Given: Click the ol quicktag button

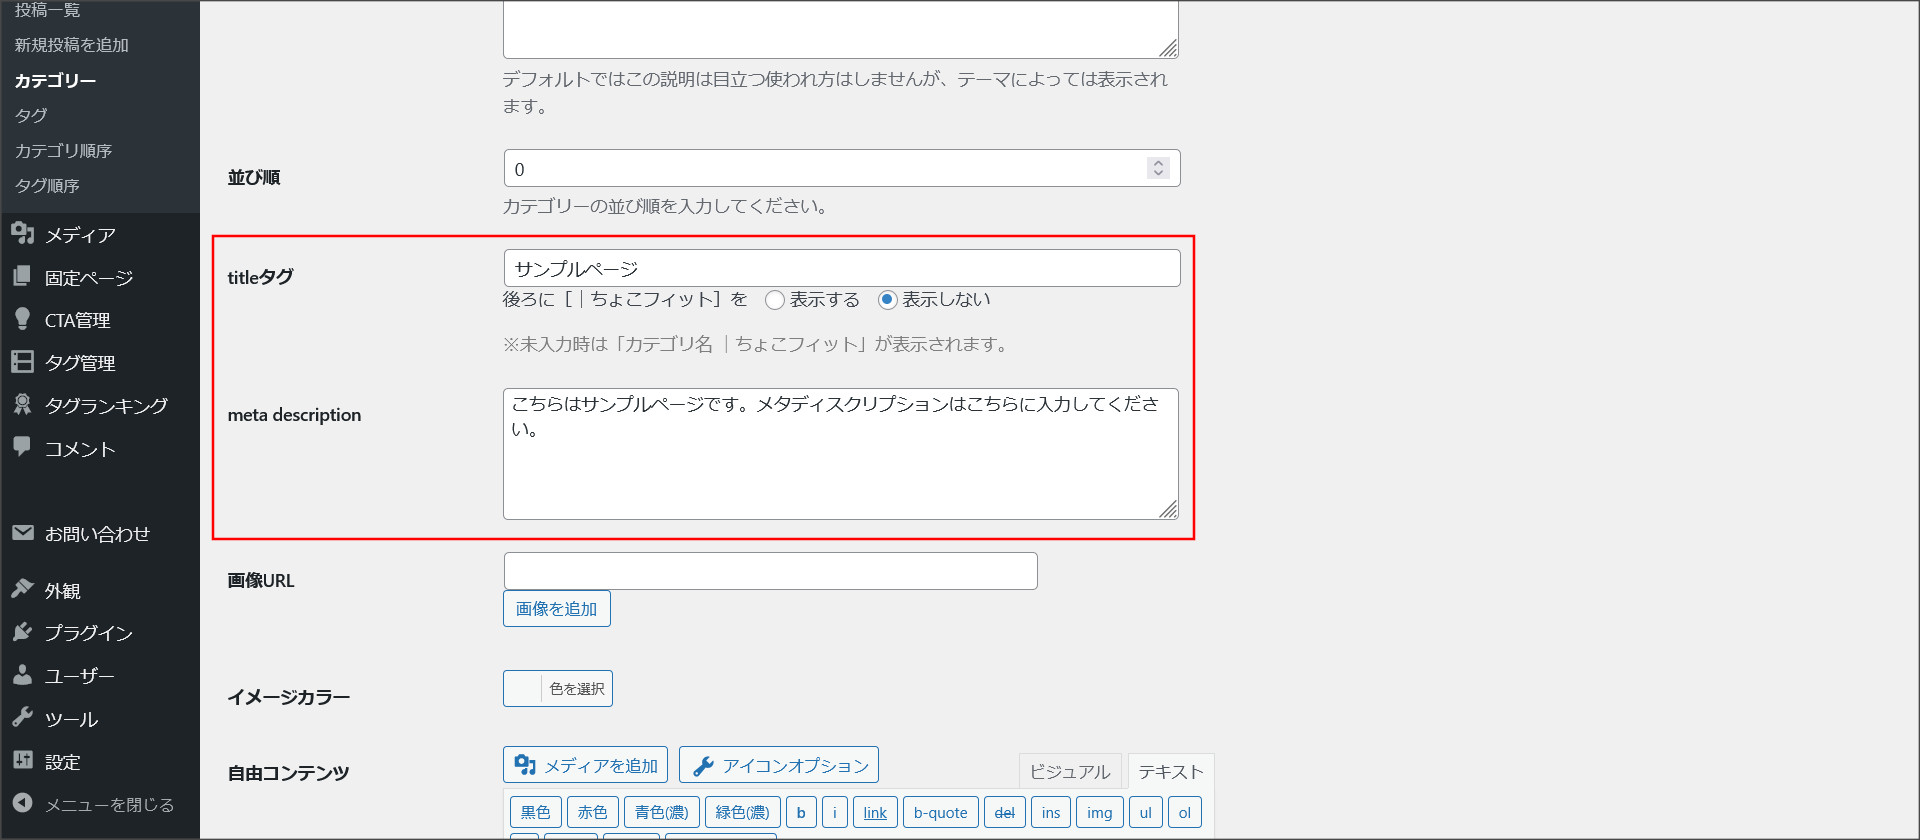Looking at the screenshot, I should [x=1185, y=812].
